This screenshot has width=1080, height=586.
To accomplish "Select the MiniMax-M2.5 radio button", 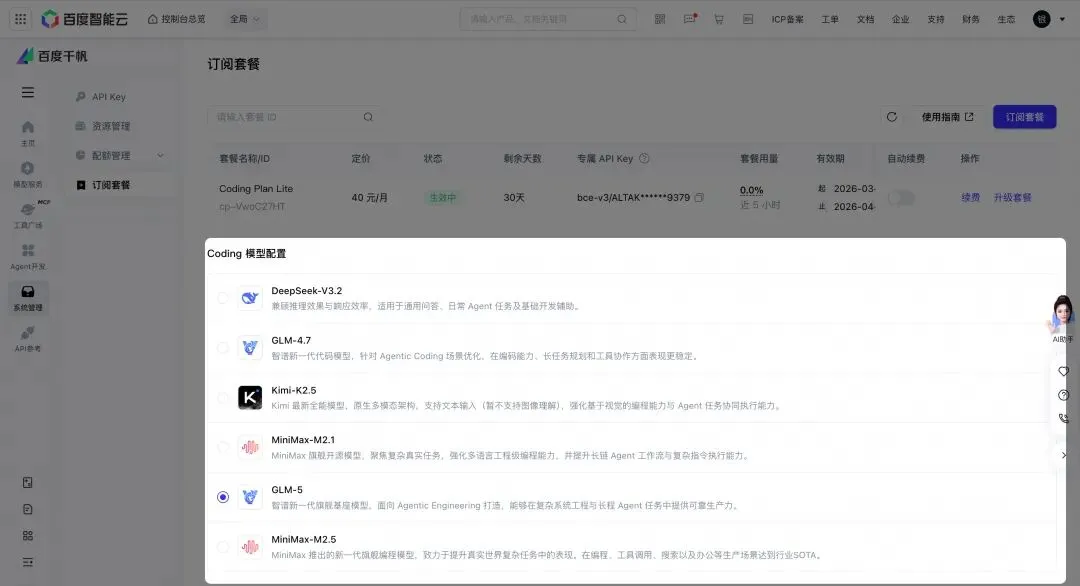I will pos(222,547).
